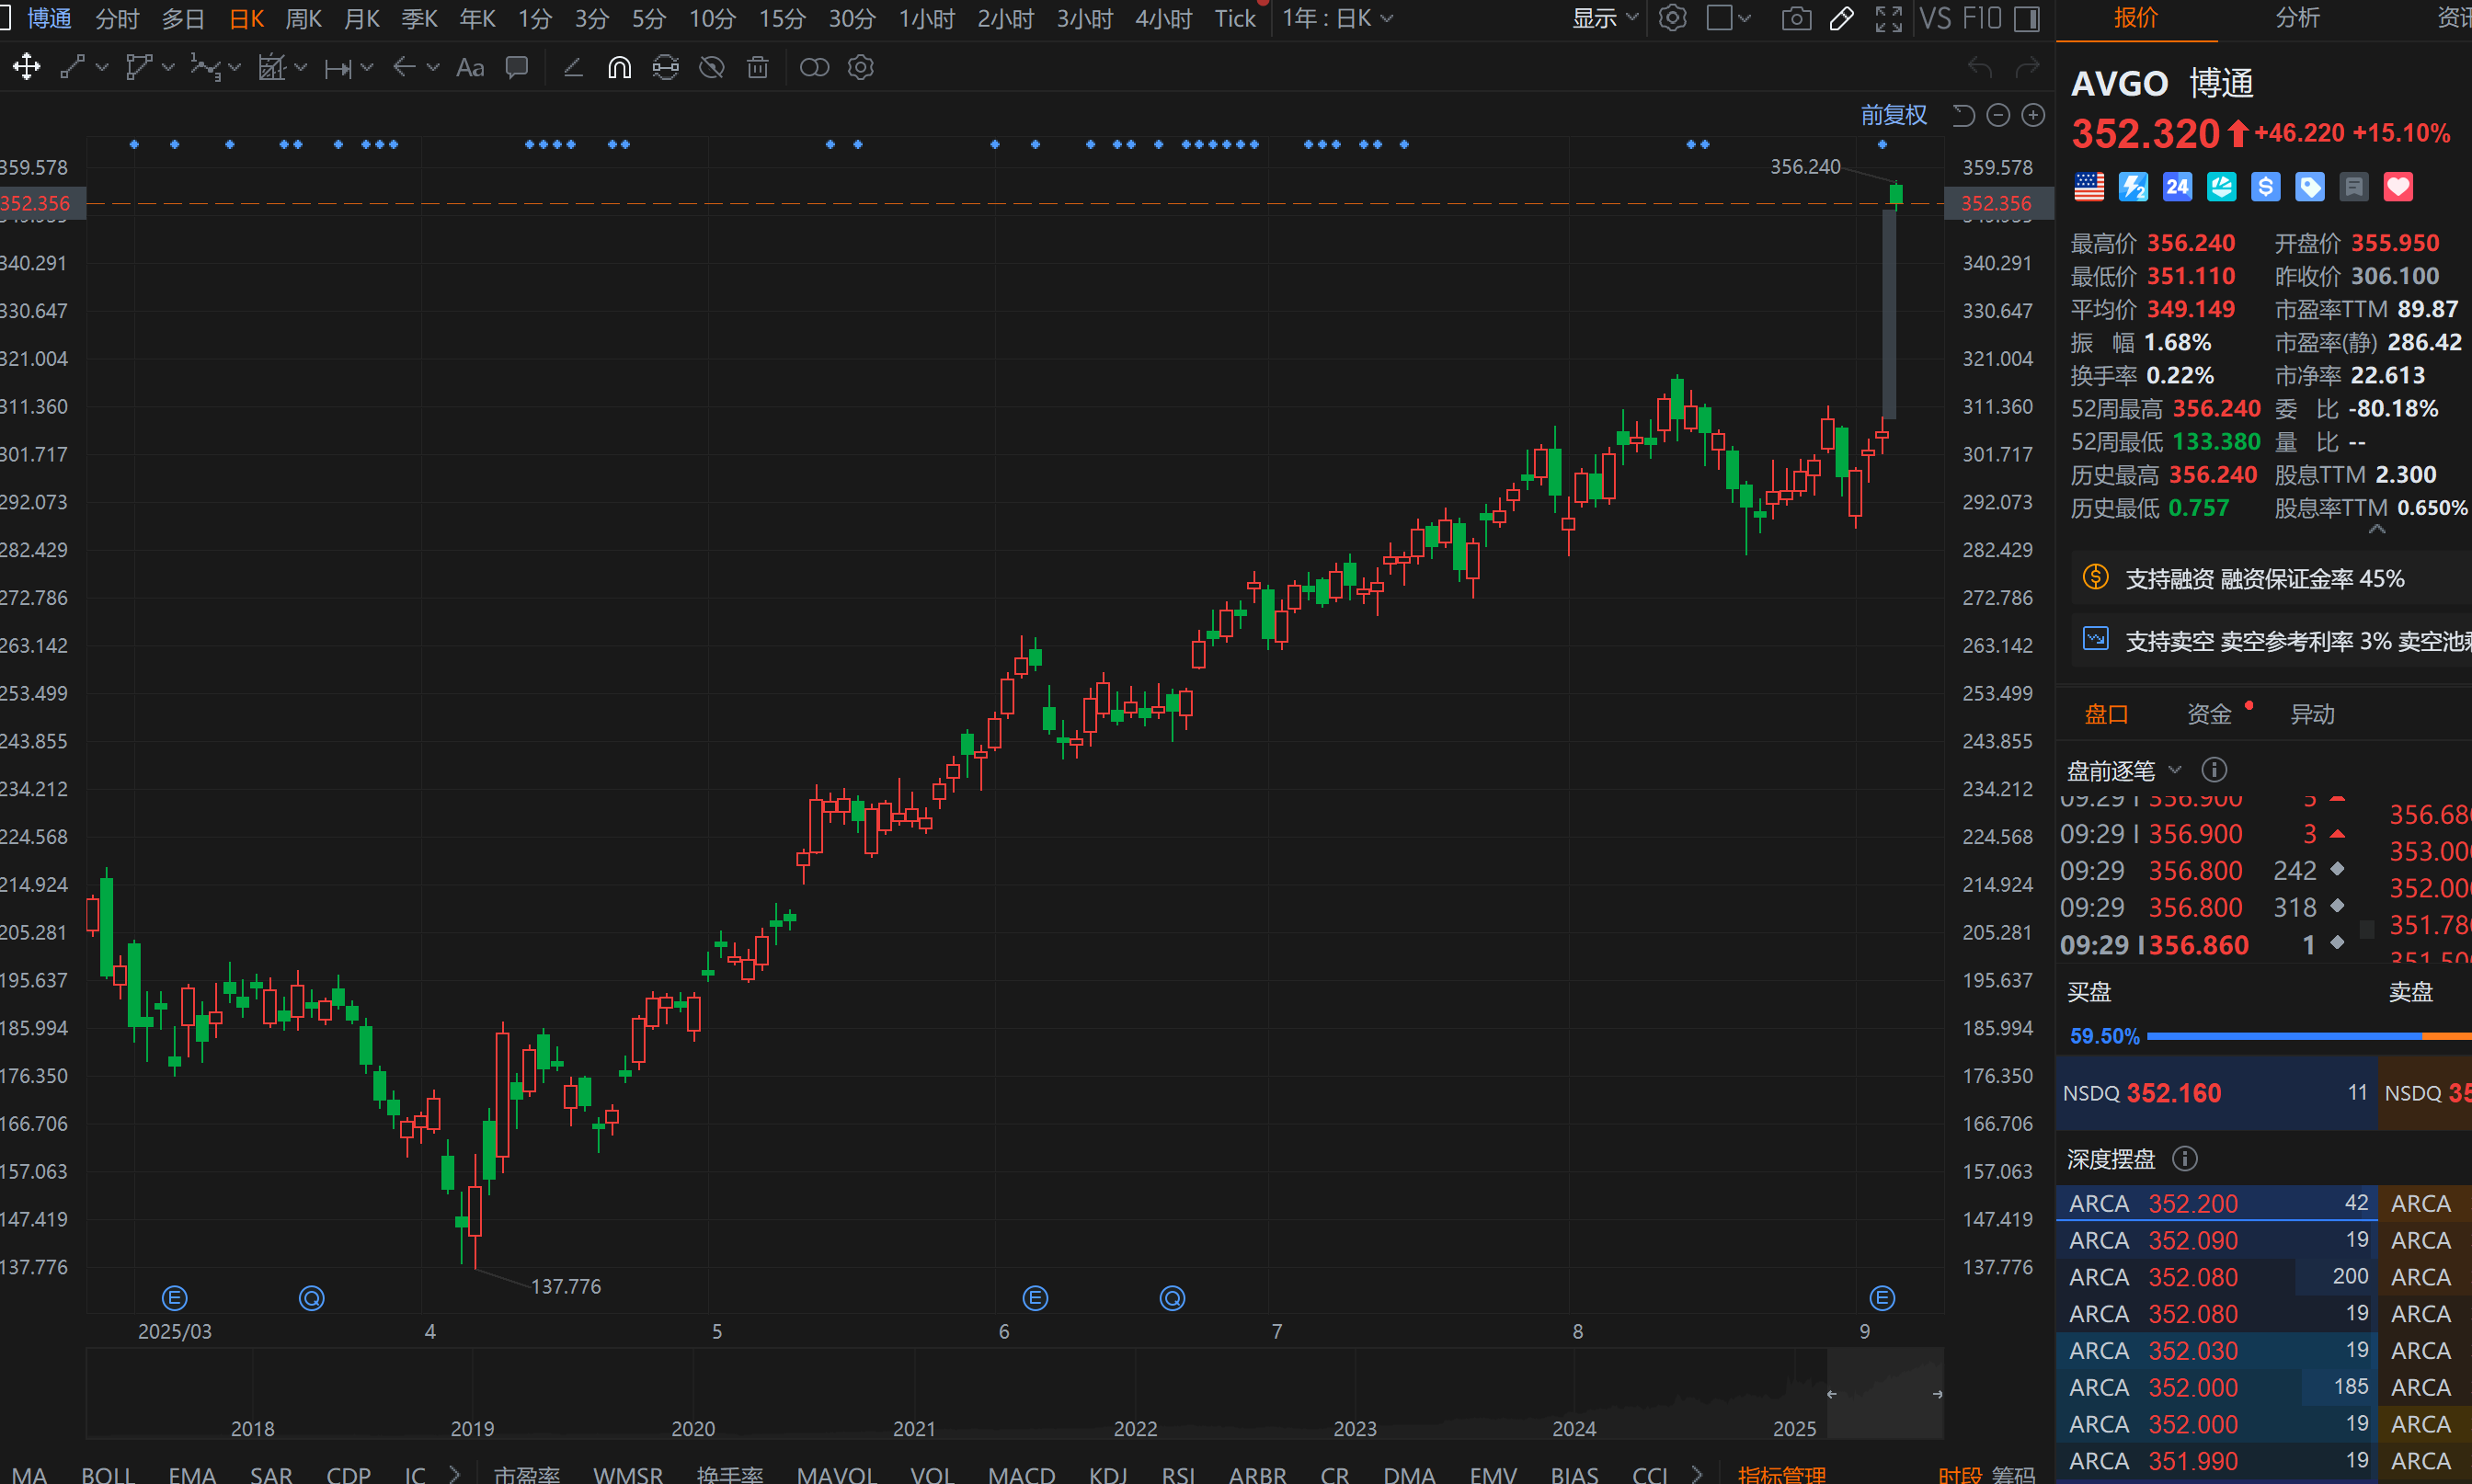Click the overlapping circles compare icon
The image size is (2472, 1484).
tap(814, 67)
